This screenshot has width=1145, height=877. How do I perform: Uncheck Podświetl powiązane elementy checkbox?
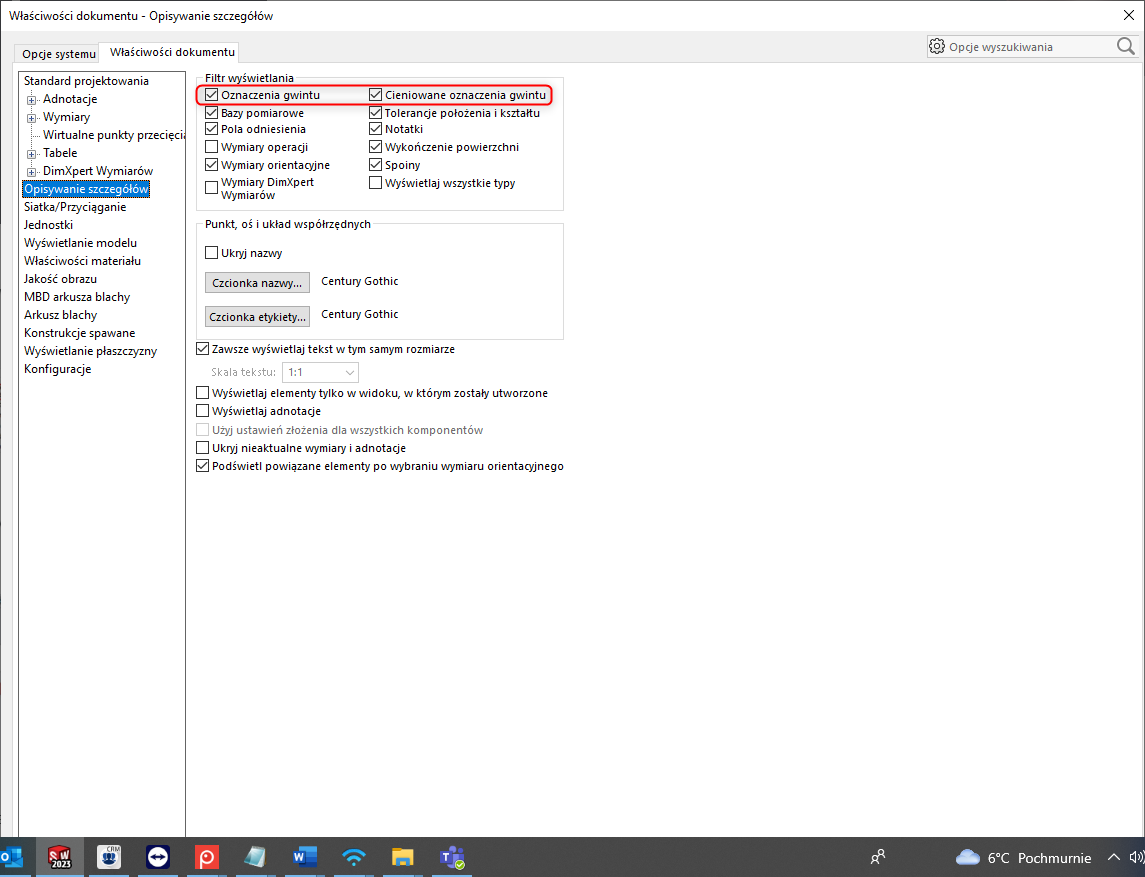pyautogui.click(x=203, y=466)
